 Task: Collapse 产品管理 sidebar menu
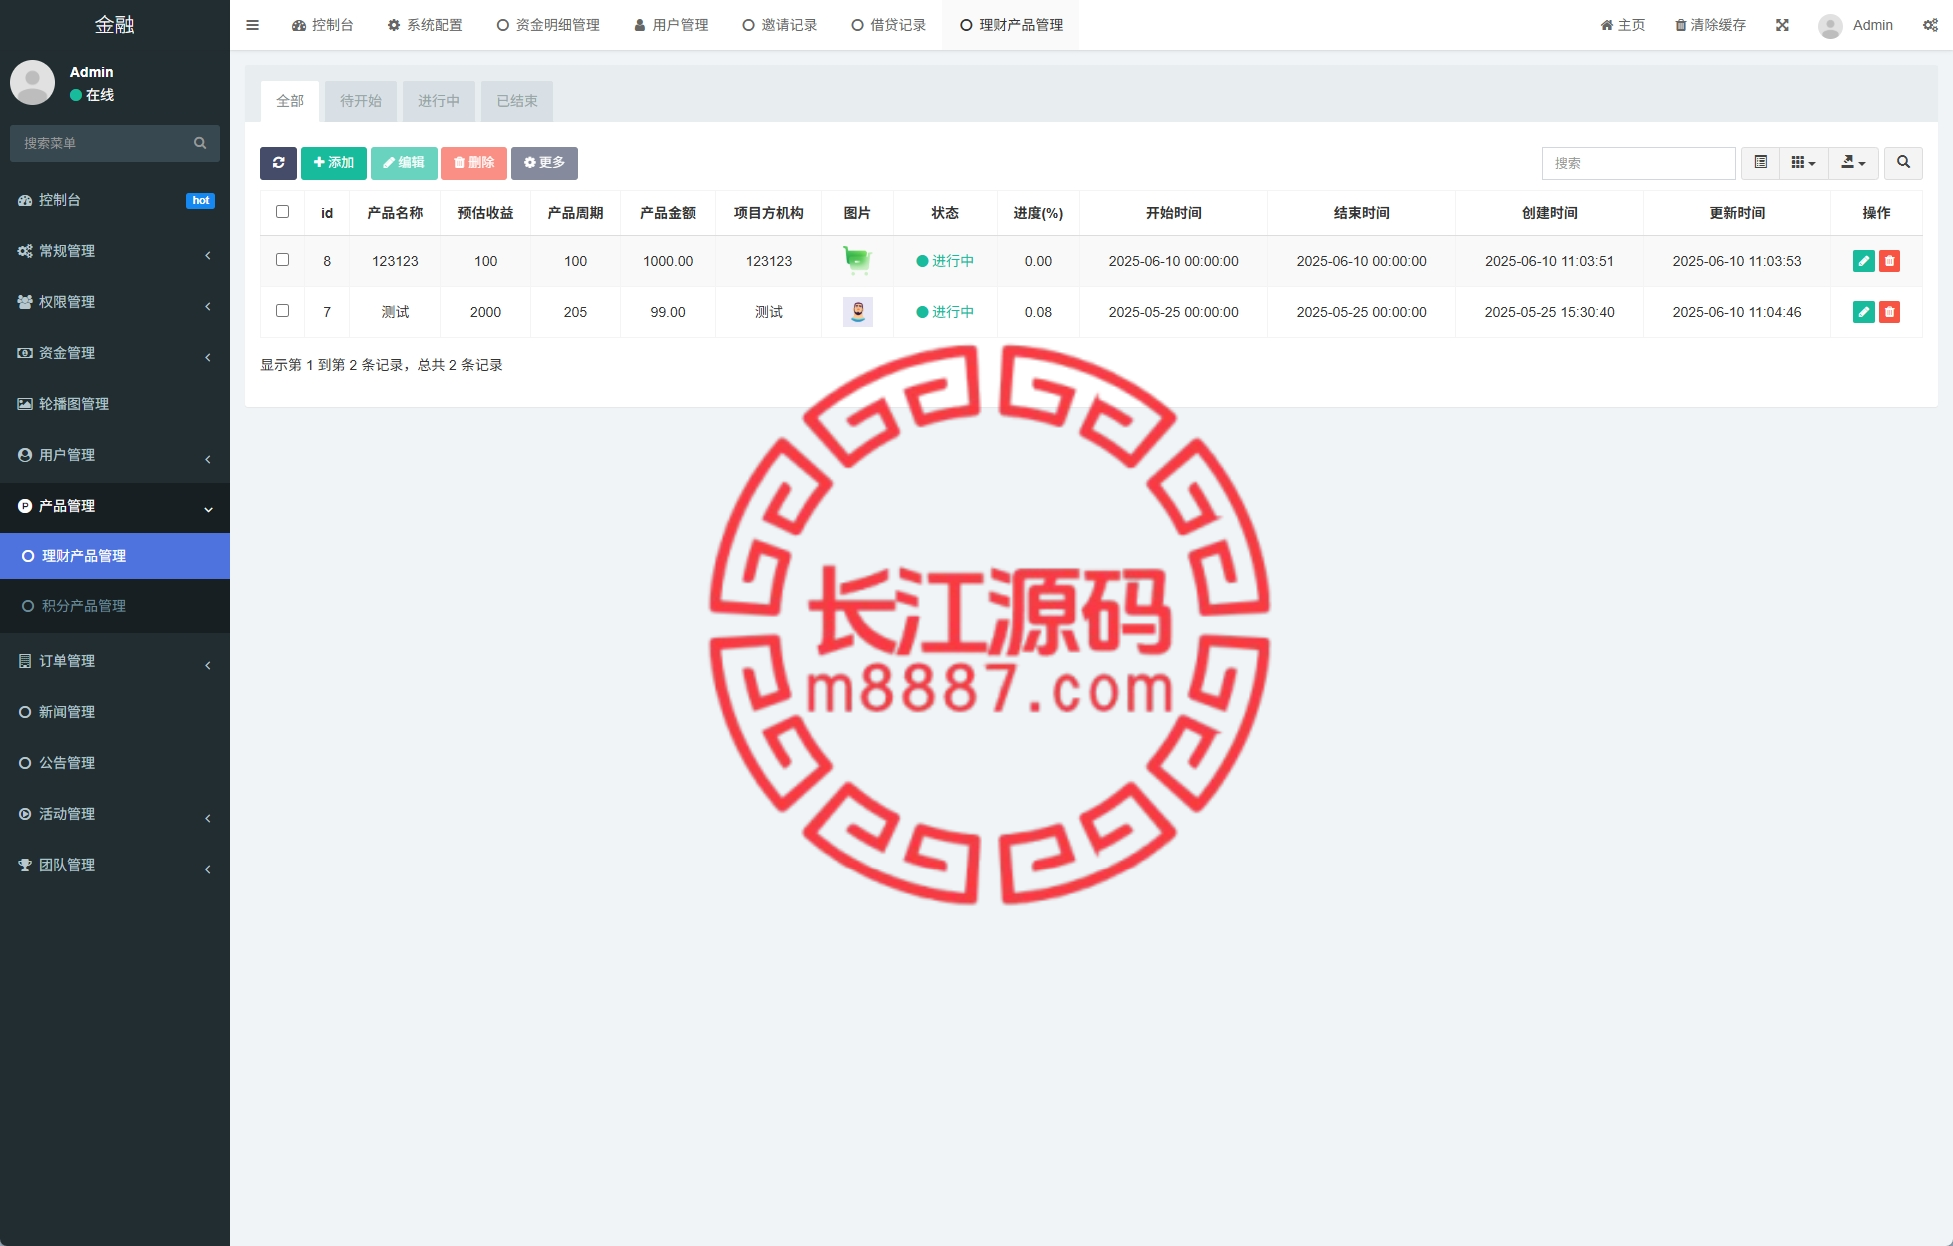pyautogui.click(x=115, y=506)
